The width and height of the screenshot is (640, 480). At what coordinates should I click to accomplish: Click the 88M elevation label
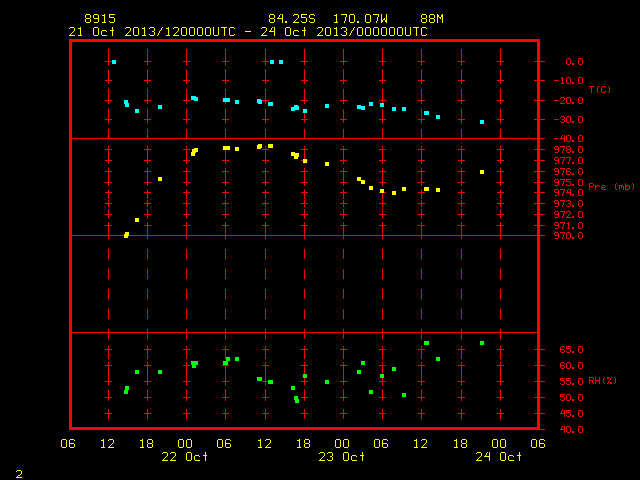[432, 19]
